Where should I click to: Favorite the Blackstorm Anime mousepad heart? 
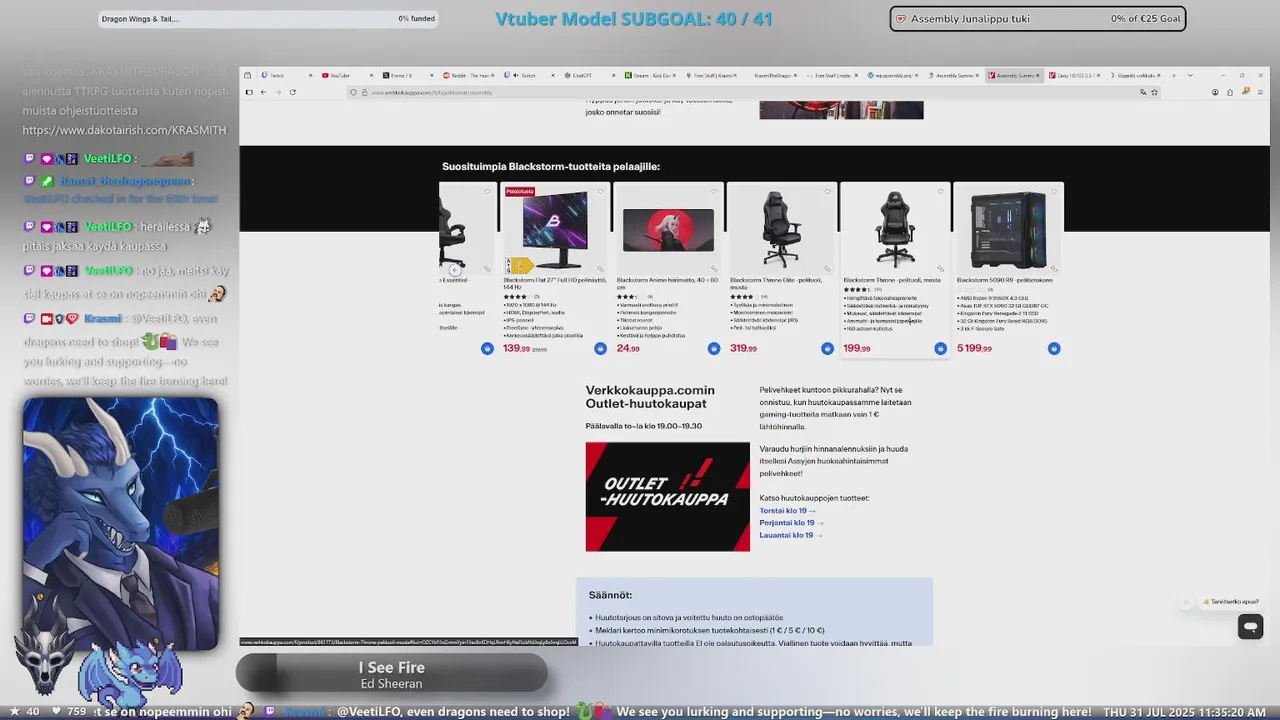(x=714, y=191)
